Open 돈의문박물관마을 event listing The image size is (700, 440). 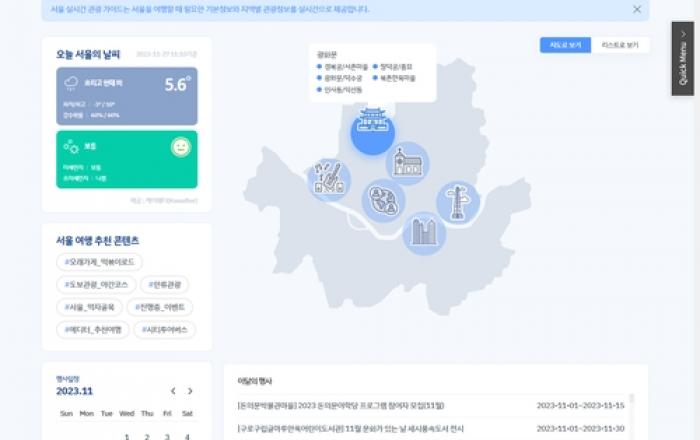(340, 405)
